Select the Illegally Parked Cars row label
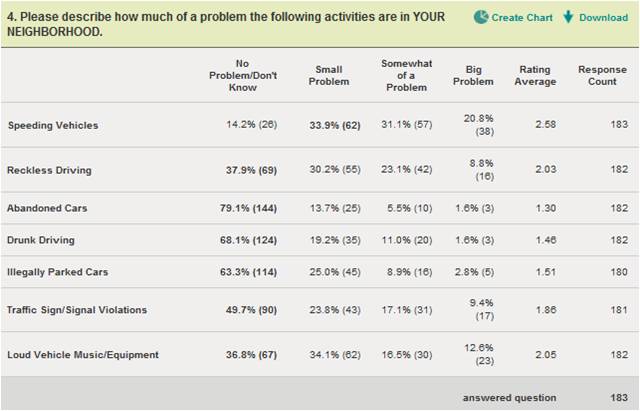The height and width of the screenshot is (411, 640). [58, 272]
